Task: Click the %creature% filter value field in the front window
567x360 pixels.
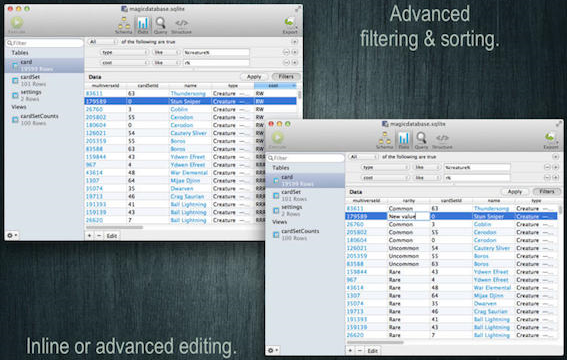Action: [x=477, y=167]
